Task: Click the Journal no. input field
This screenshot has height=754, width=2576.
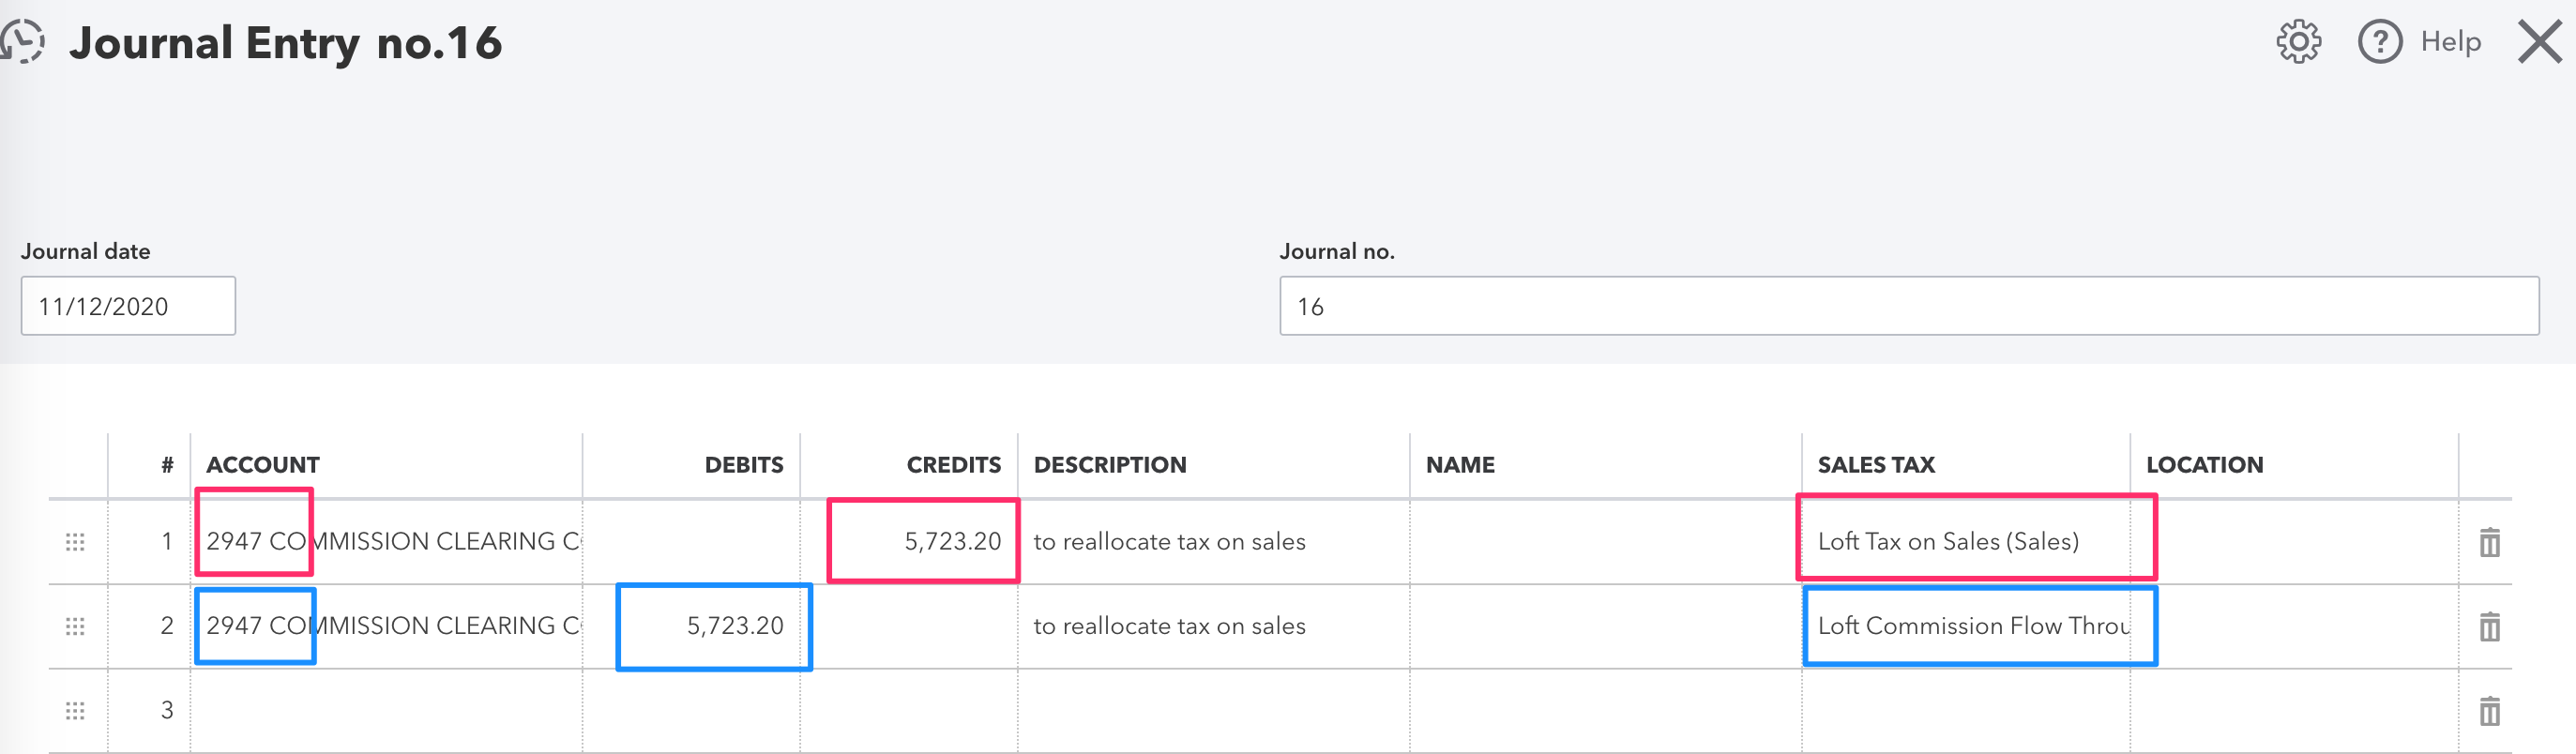Action: click(1909, 306)
